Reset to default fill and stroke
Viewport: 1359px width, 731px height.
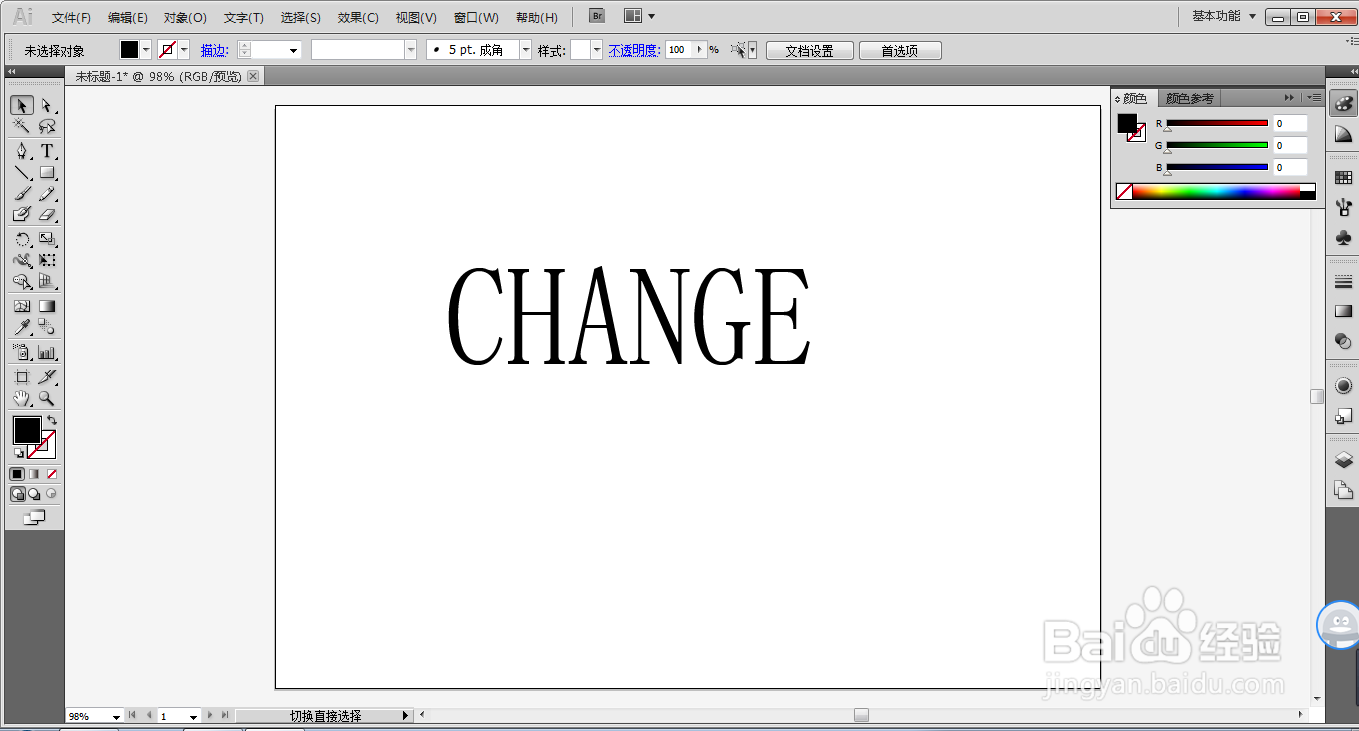click(x=18, y=453)
